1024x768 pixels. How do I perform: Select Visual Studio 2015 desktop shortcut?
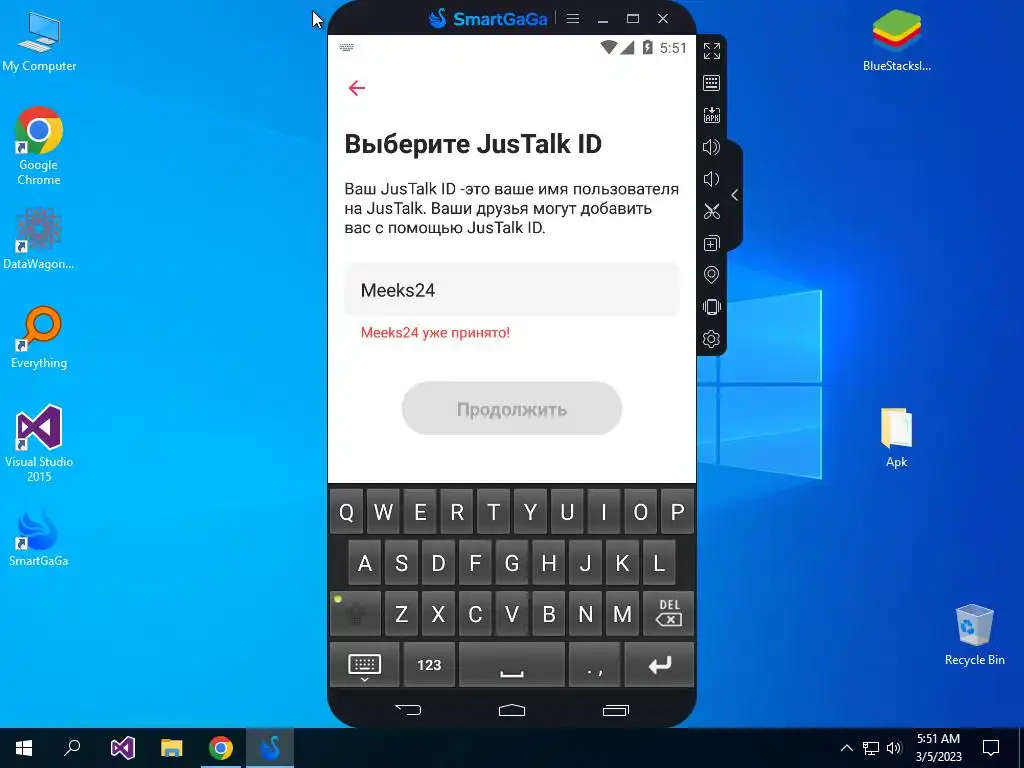tap(39, 444)
